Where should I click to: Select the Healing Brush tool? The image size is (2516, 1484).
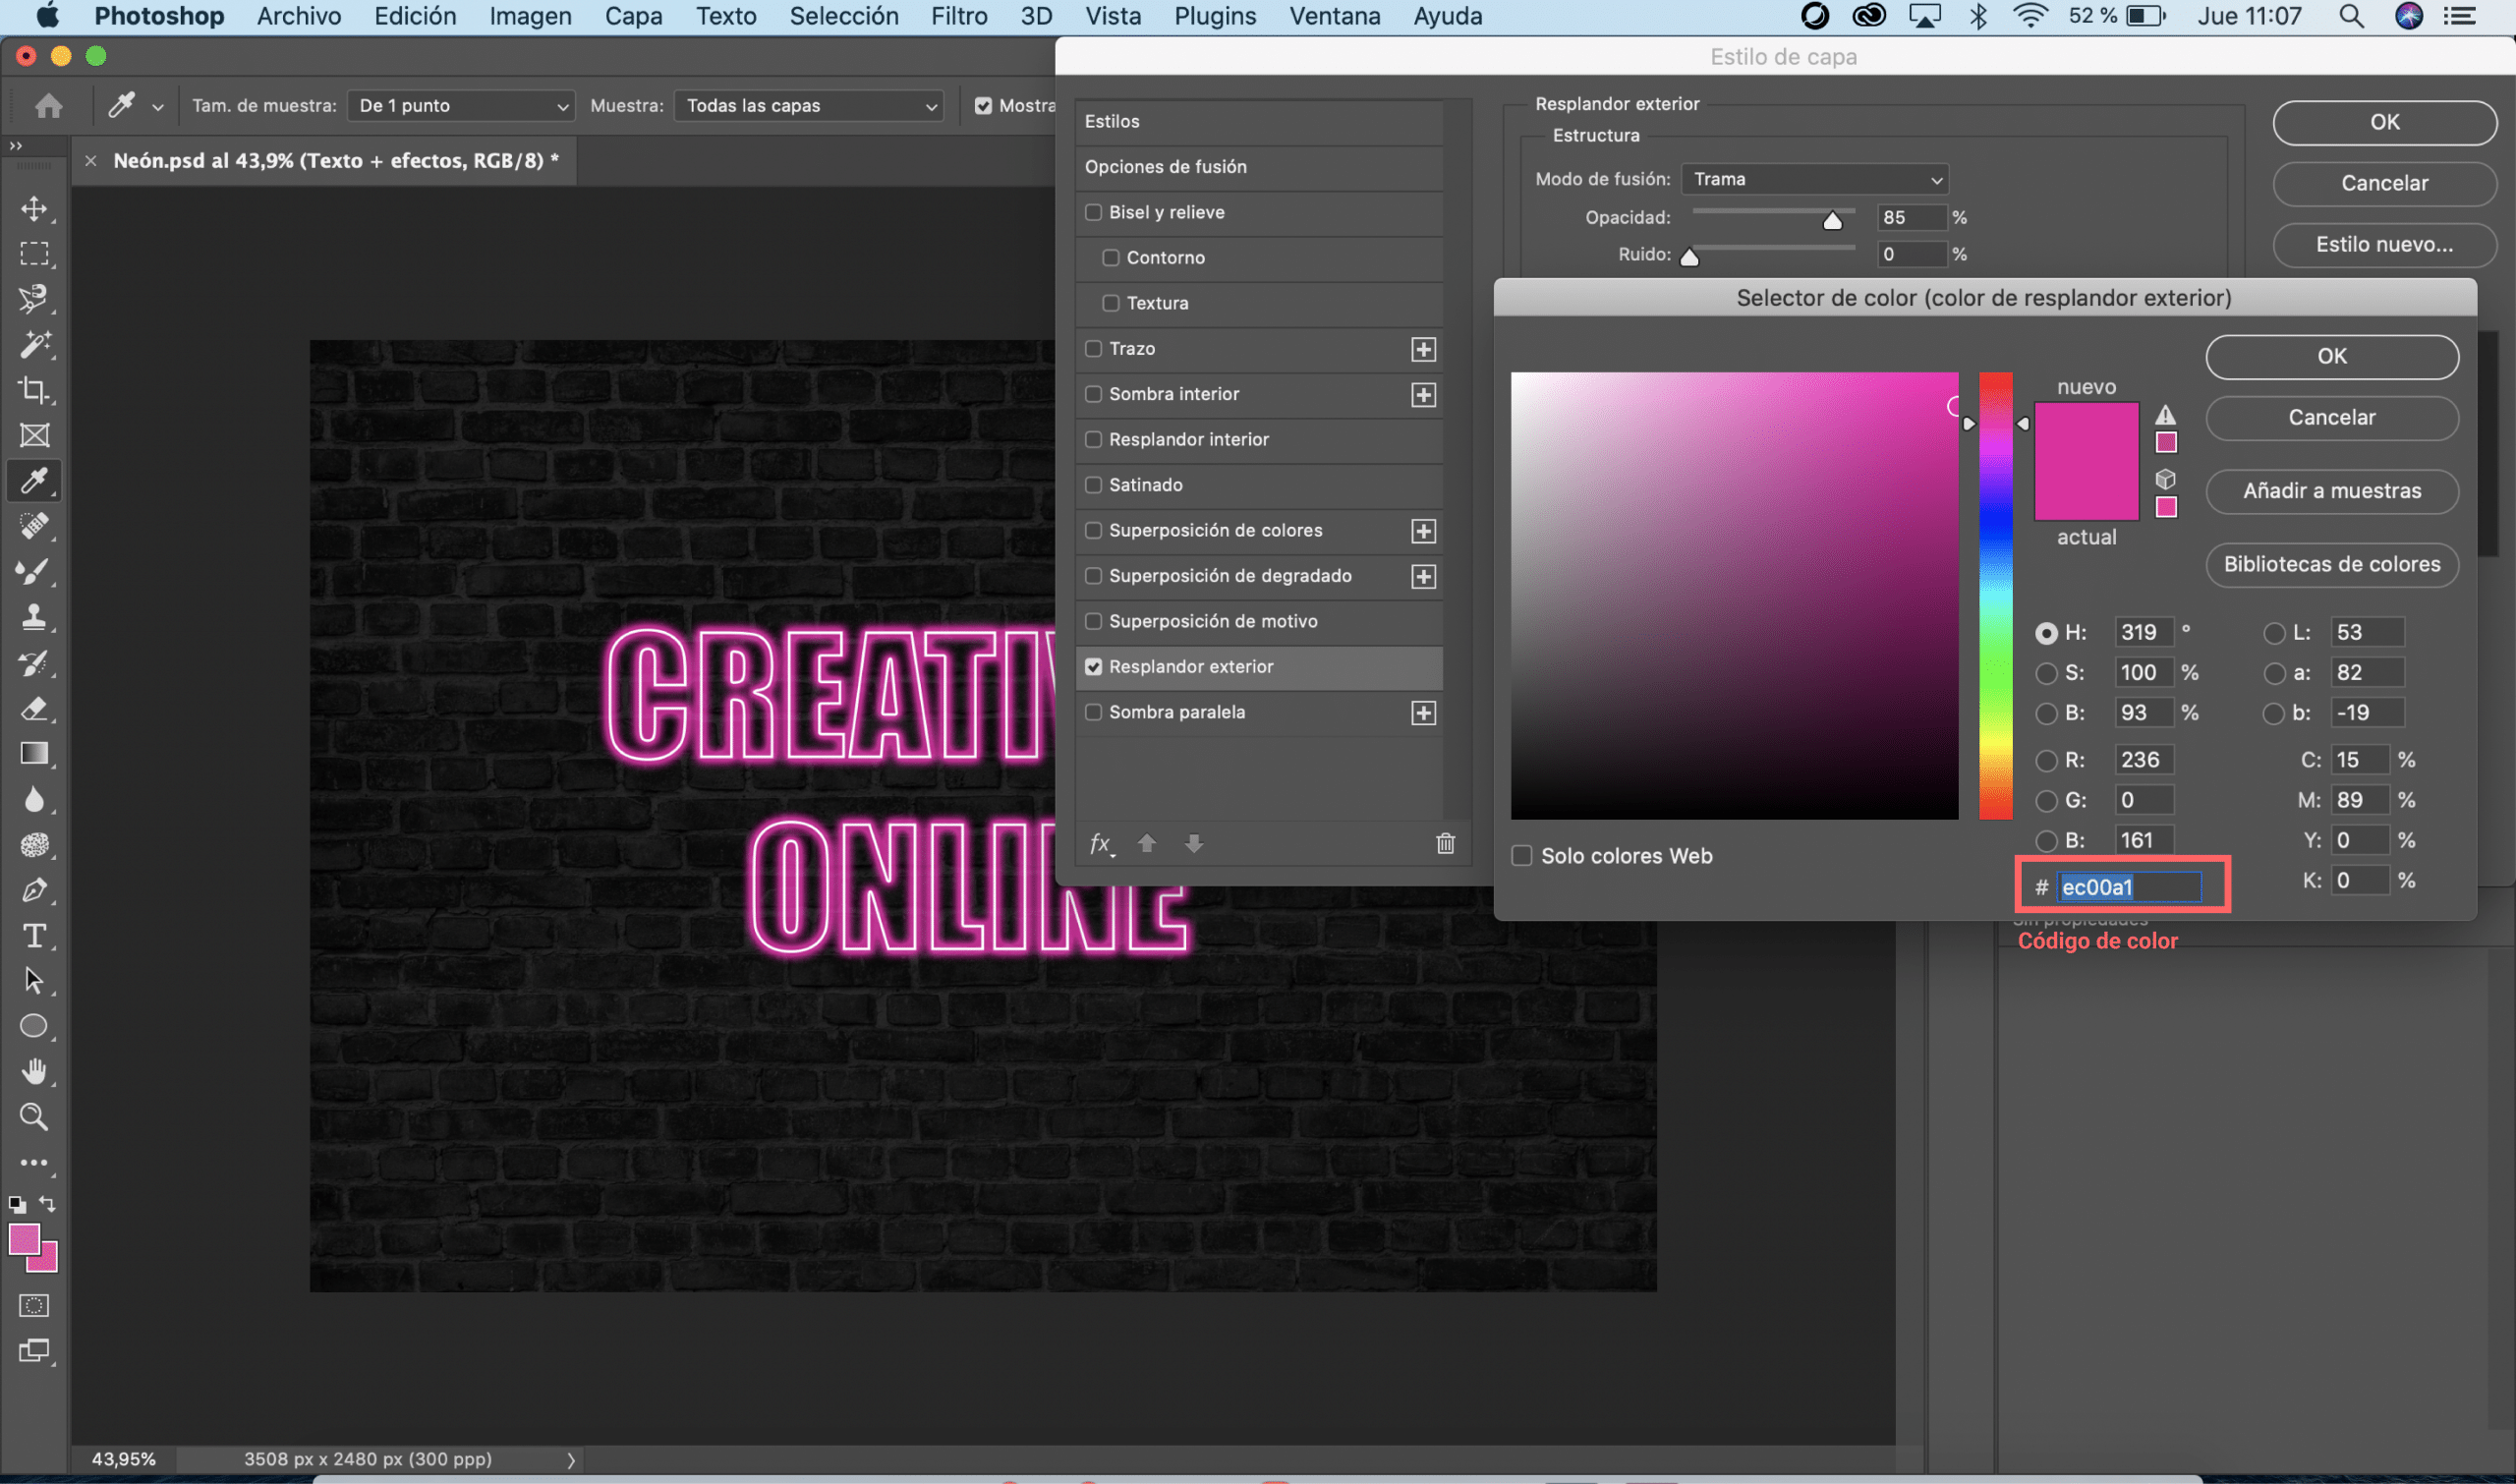pos(34,526)
